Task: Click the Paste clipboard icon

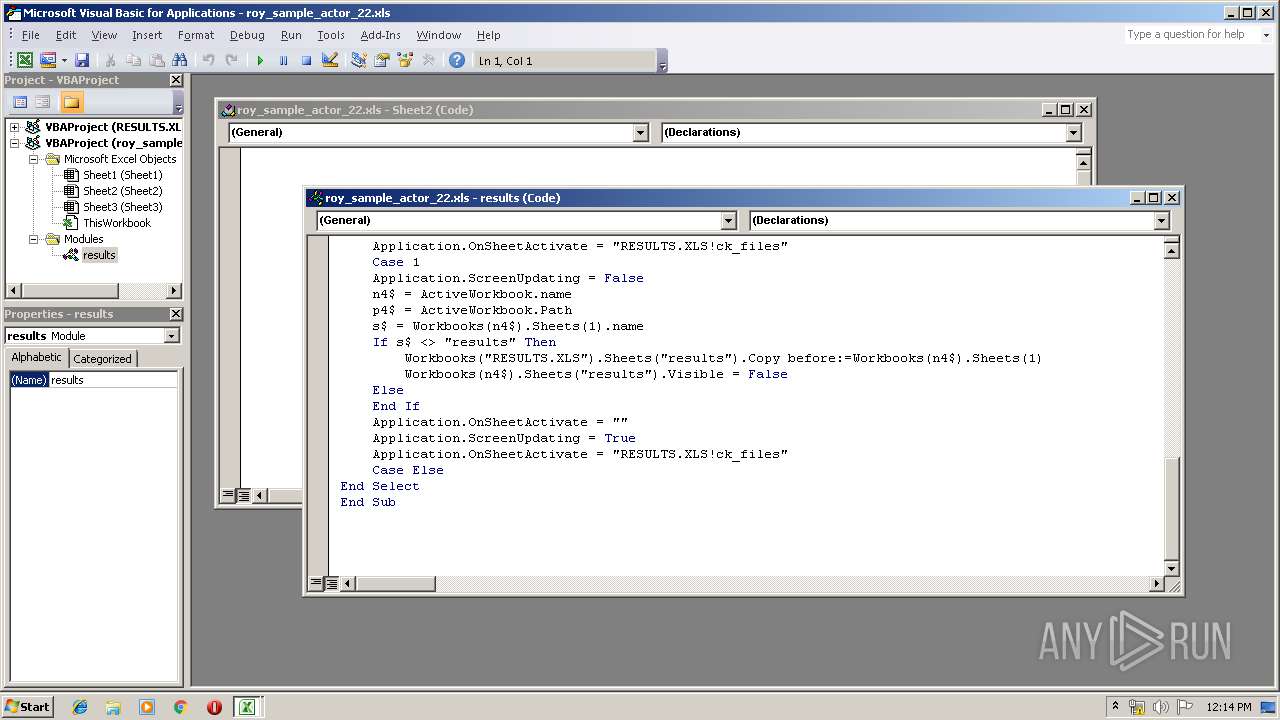Action: [x=156, y=60]
